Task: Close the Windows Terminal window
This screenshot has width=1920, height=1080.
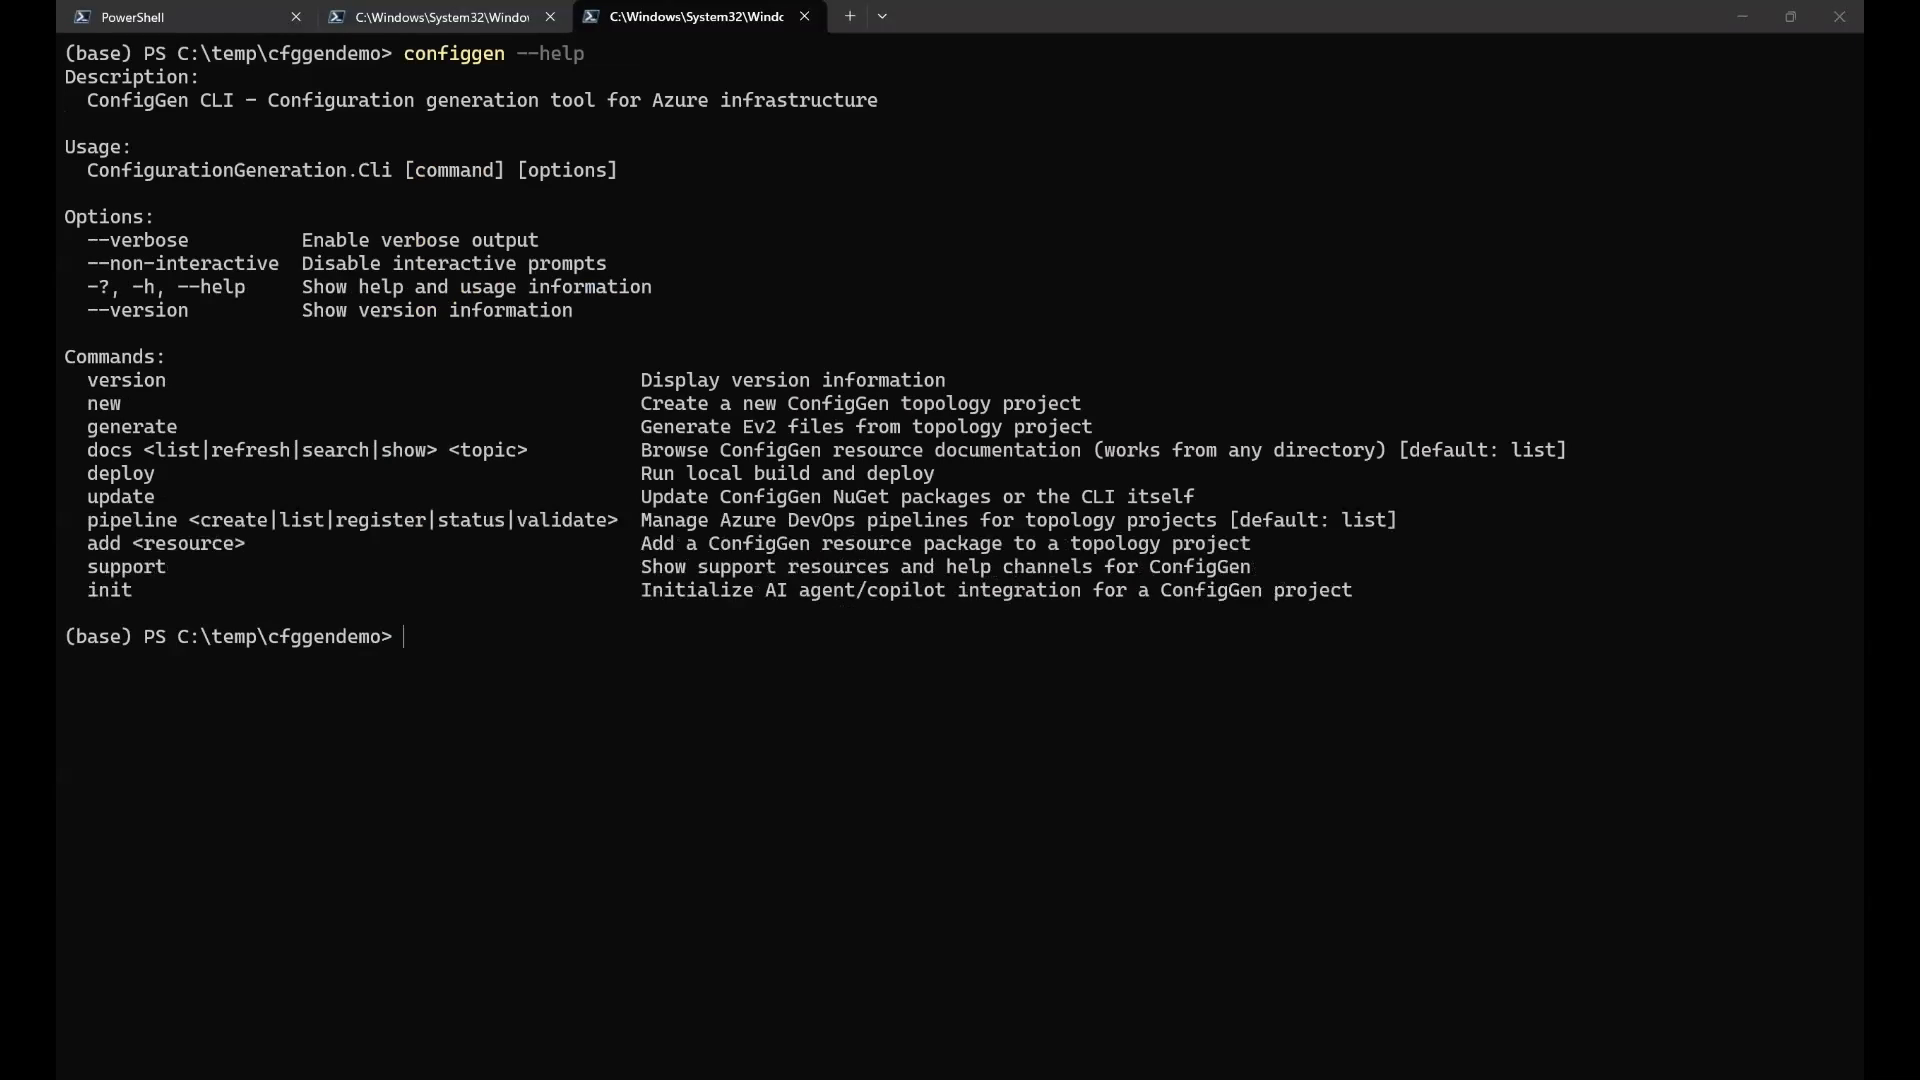Action: [1839, 16]
